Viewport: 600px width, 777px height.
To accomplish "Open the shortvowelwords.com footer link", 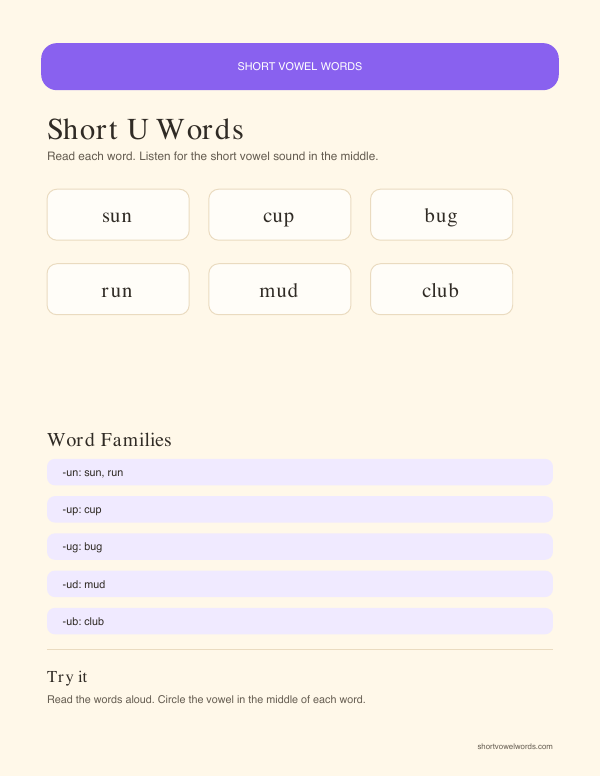I will [515, 746].
